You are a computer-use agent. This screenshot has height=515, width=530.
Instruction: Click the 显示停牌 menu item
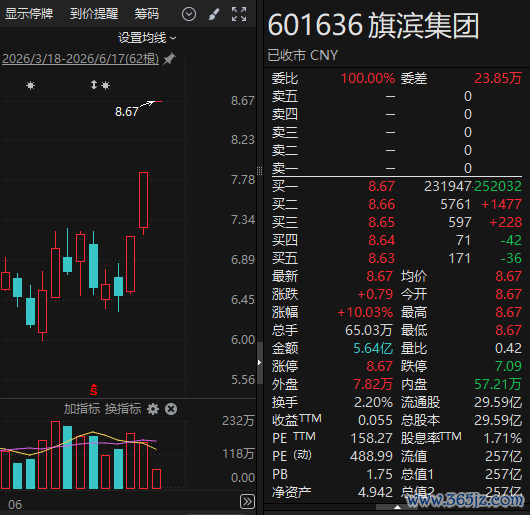[29, 14]
